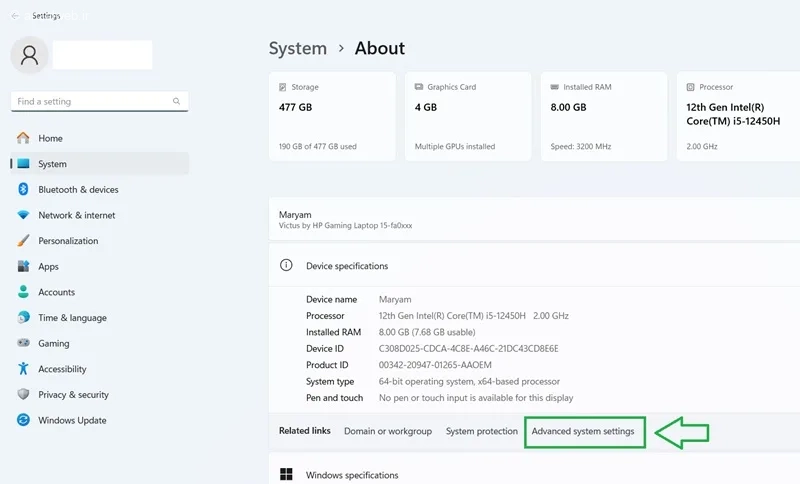Click the System monitor icon in sidebar
Viewport: 800px width, 484px height.
(23, 164)
